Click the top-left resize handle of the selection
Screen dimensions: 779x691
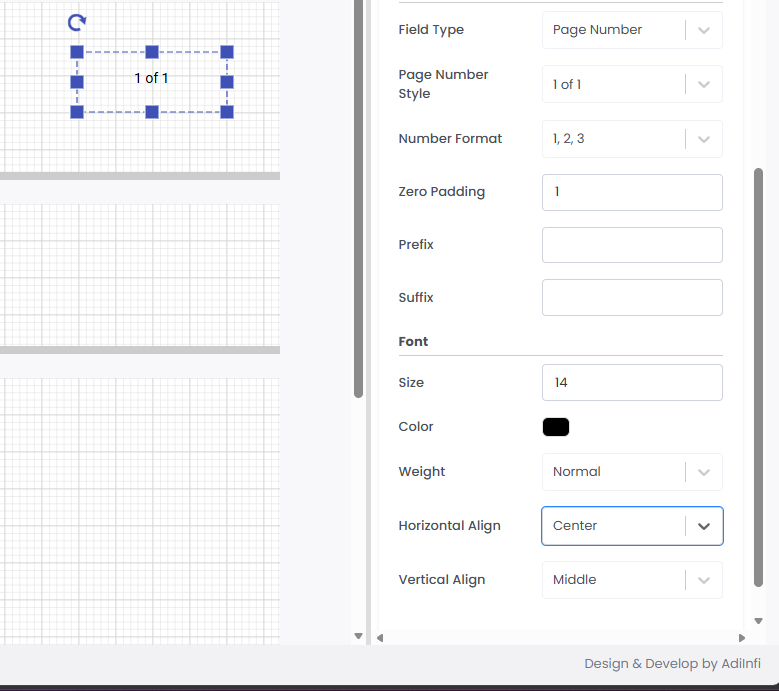tap(77, 52)
